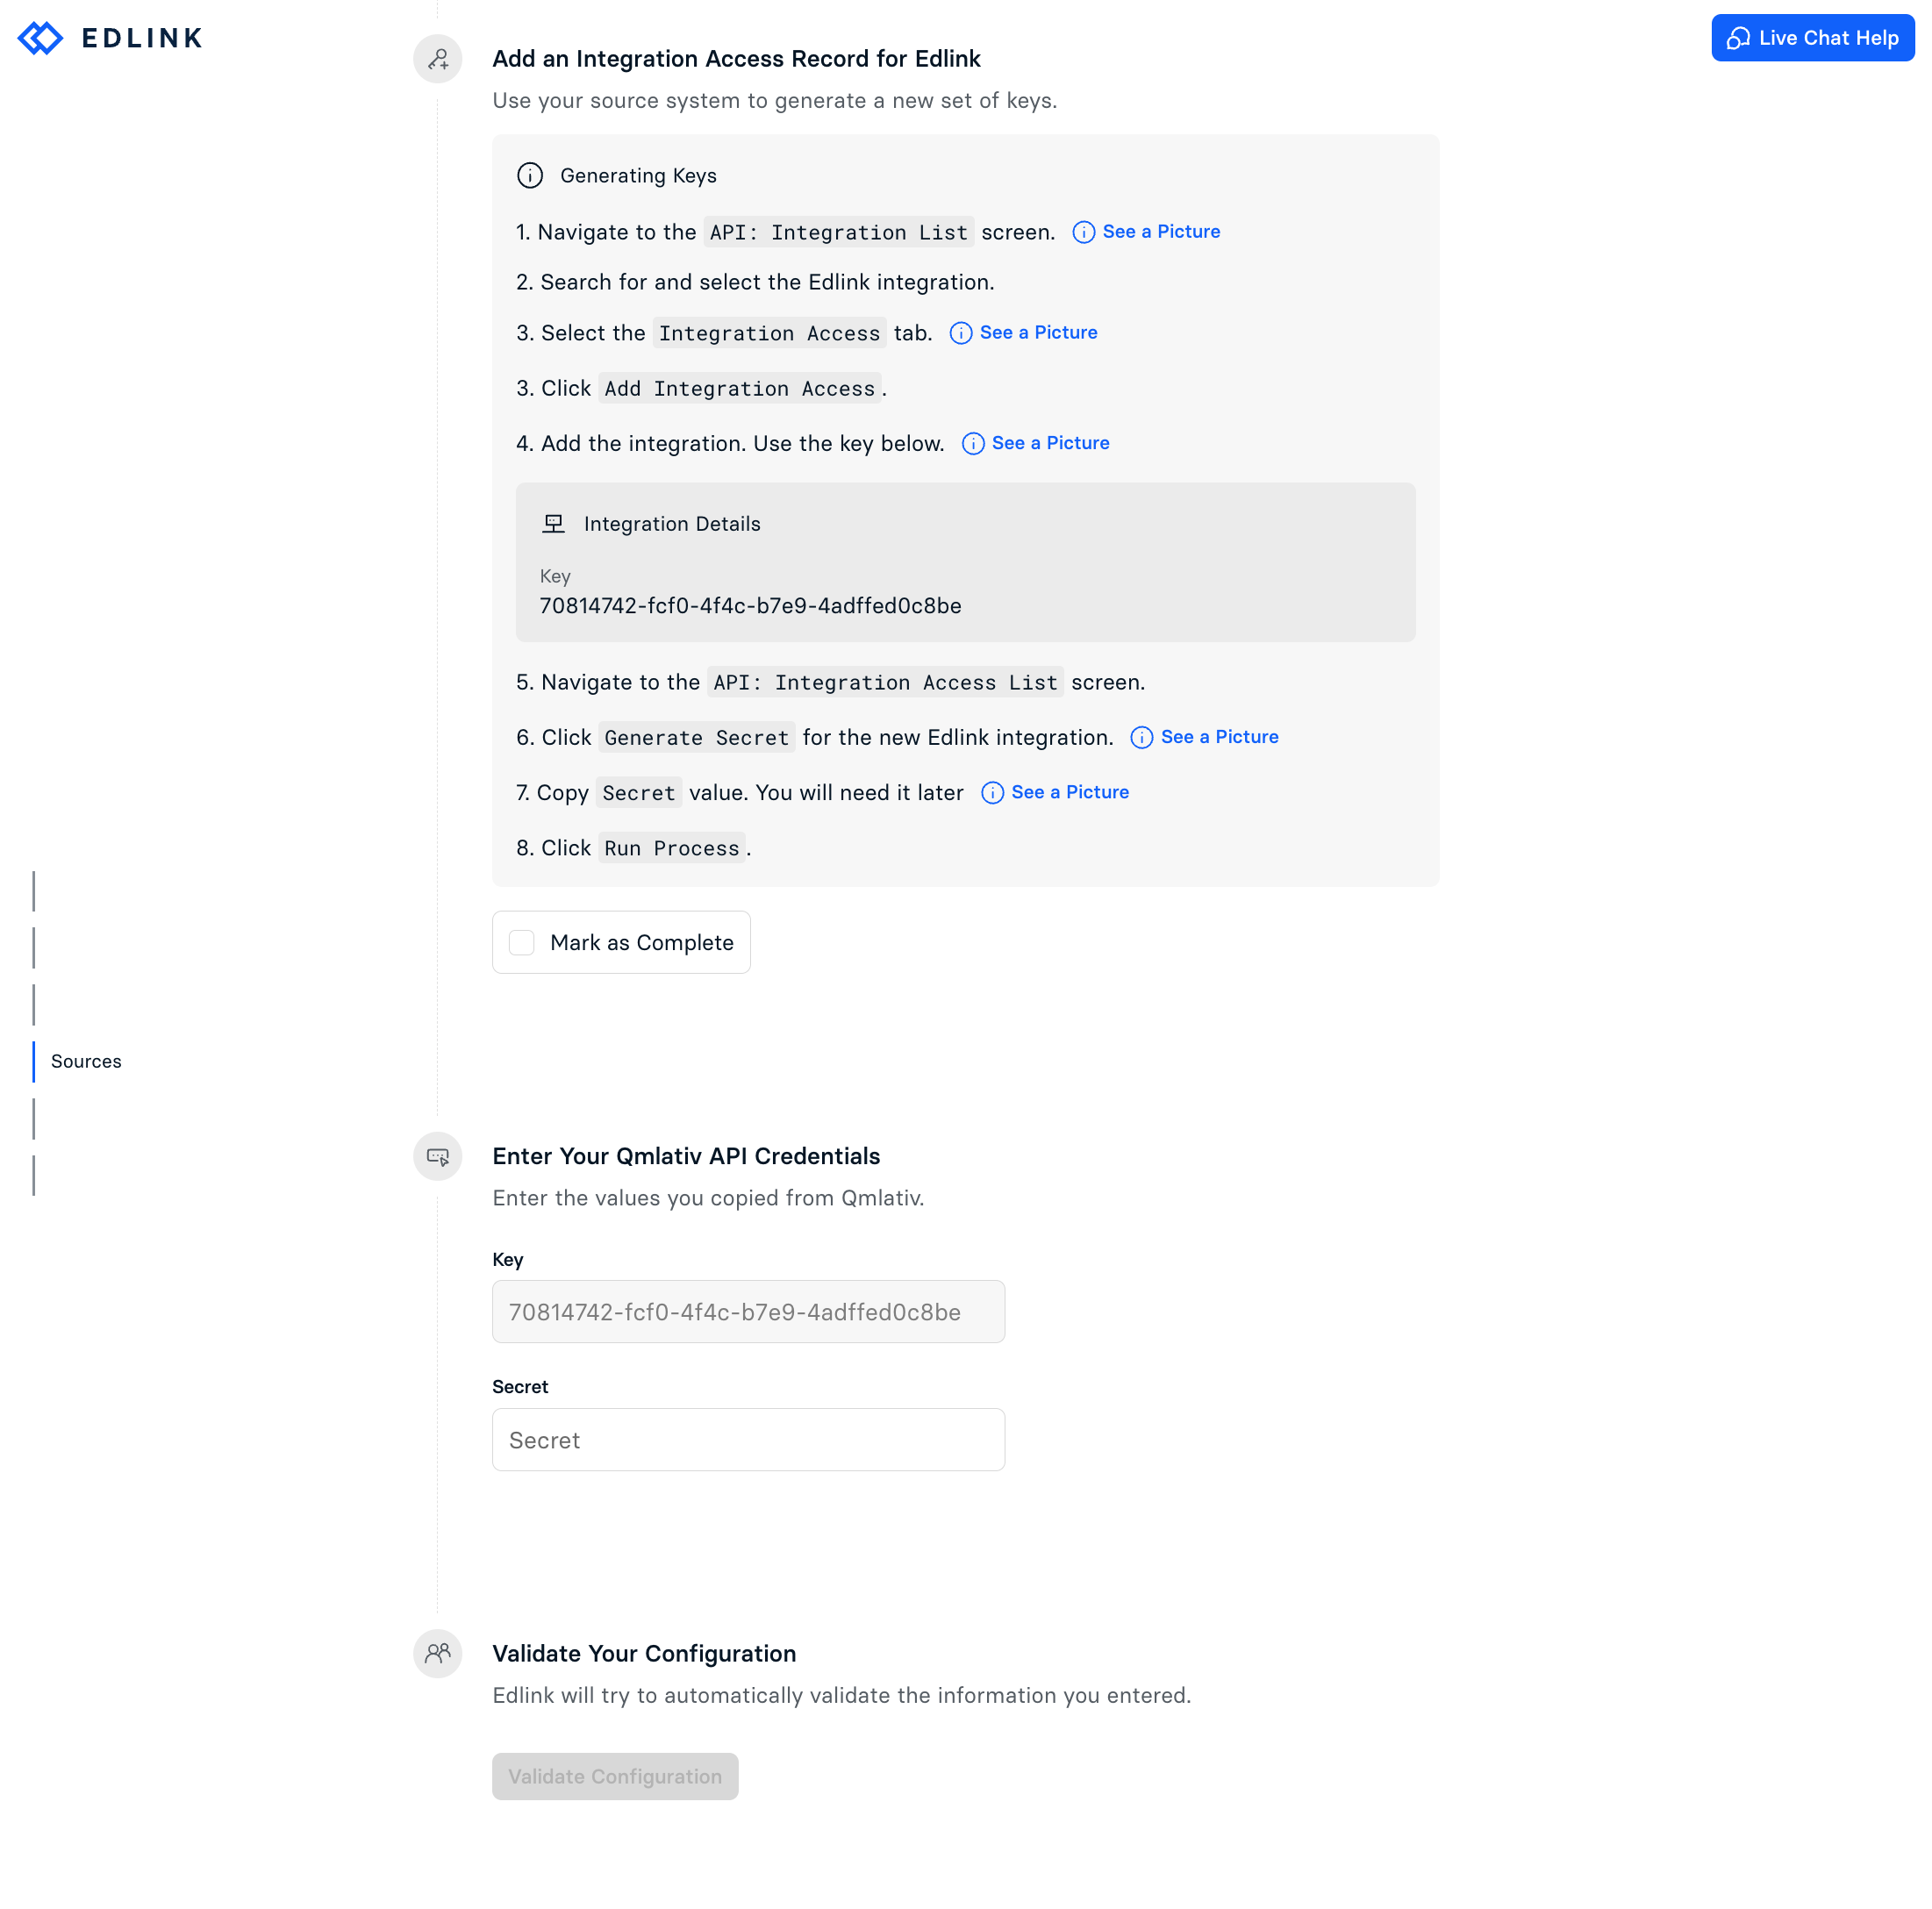The height and width of the screenshot is (1909, 1932).
Task: Focus the Secret input field
Action: click(748, 1440)
